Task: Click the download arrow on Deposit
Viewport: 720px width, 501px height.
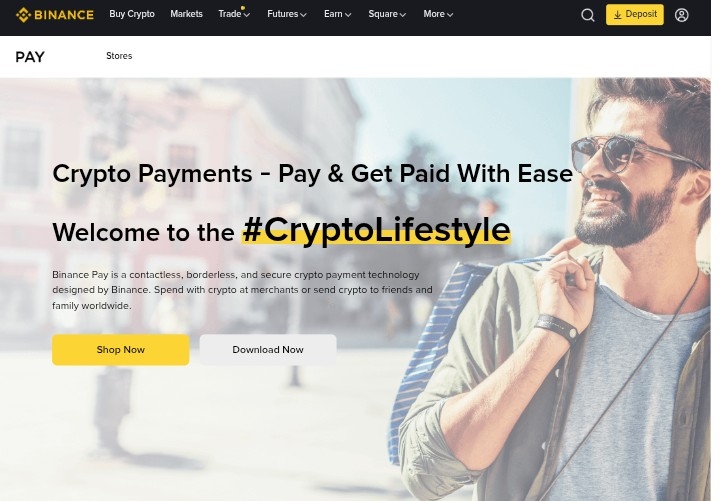Action: (x=618, y=15)
